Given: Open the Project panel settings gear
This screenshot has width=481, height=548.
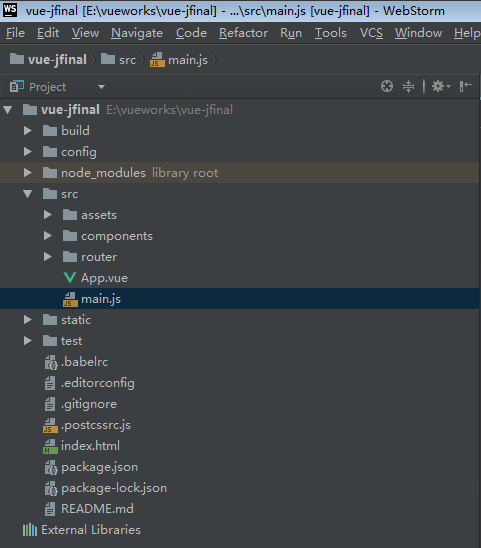Looking at the screenshot, I should click(441, 86).
